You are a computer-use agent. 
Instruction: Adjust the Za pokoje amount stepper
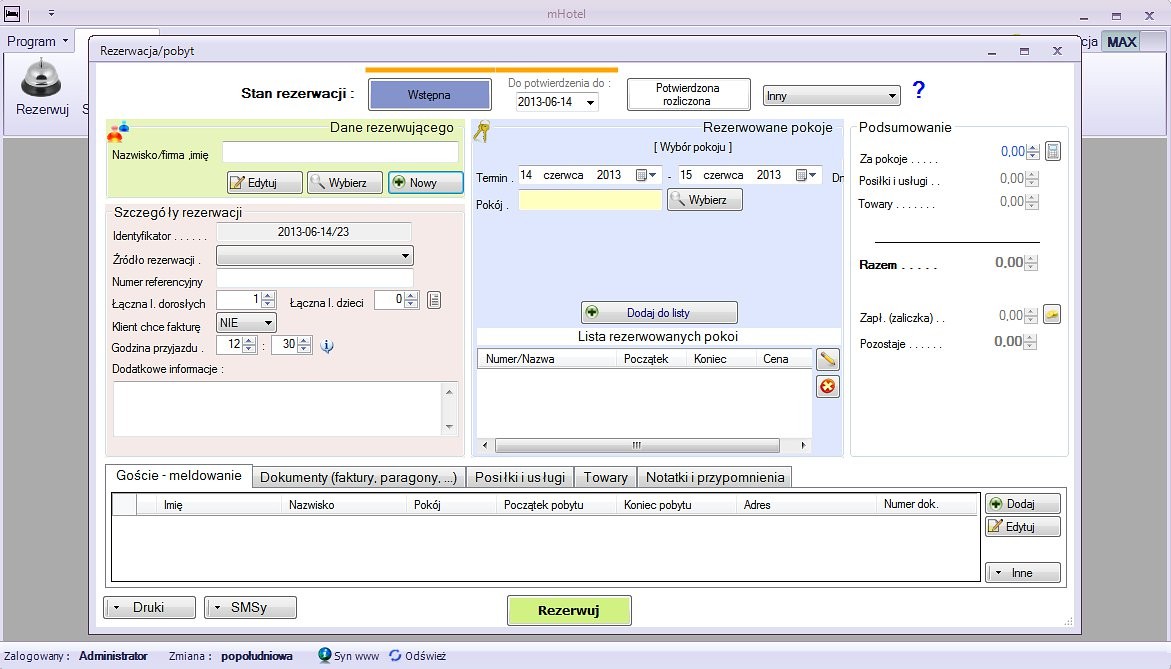click(x=1033, y=152)
